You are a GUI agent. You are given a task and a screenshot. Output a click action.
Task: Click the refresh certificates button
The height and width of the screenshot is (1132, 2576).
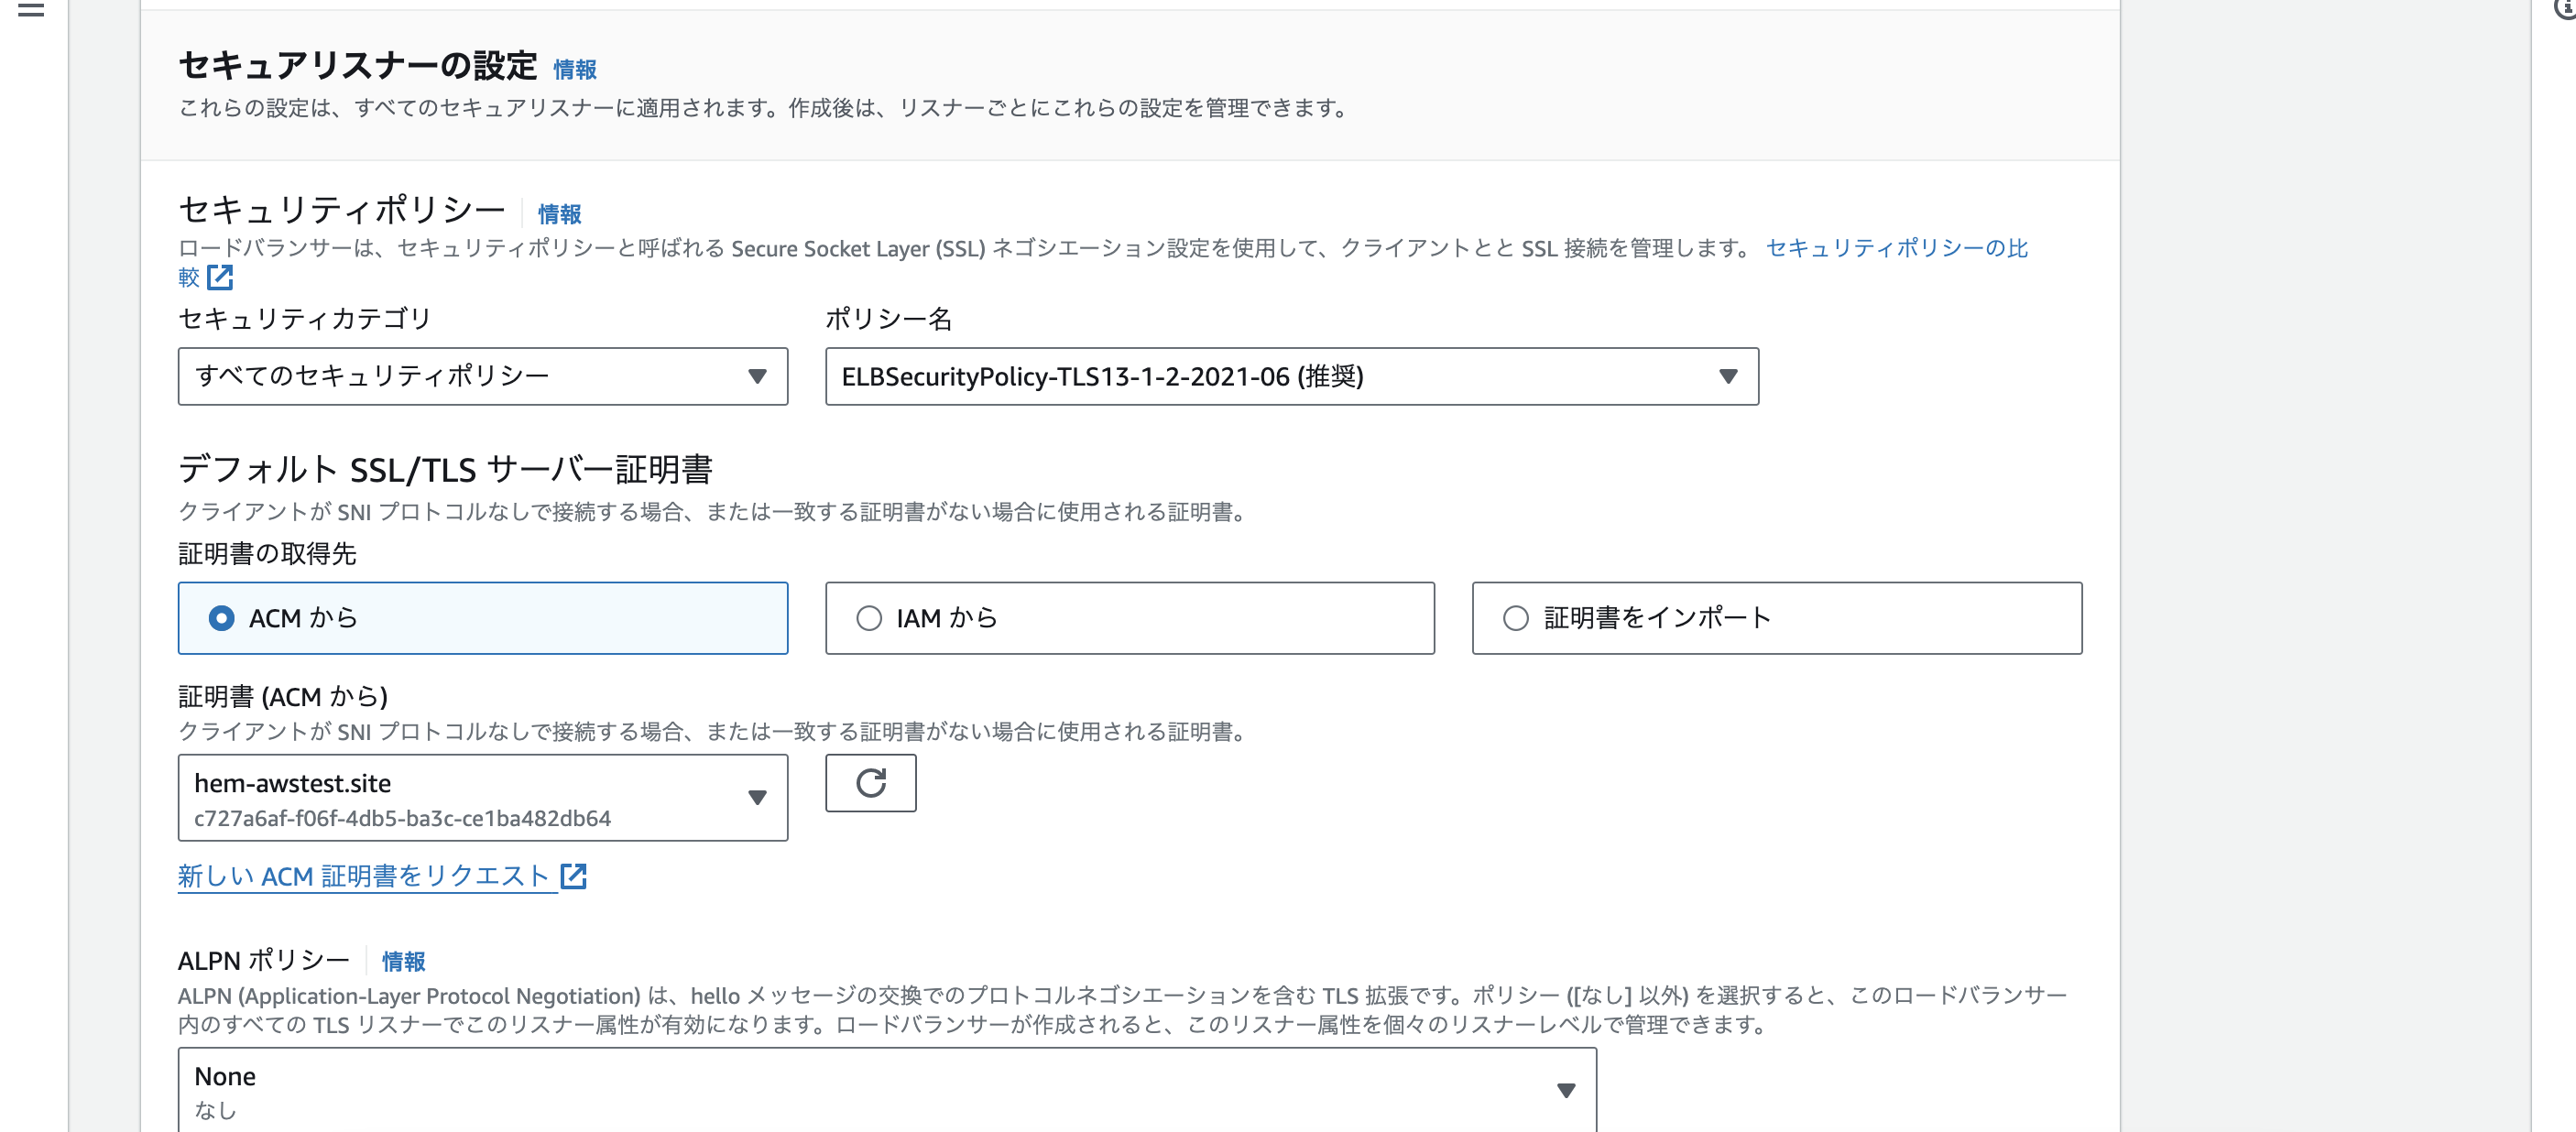pos(870,783)
